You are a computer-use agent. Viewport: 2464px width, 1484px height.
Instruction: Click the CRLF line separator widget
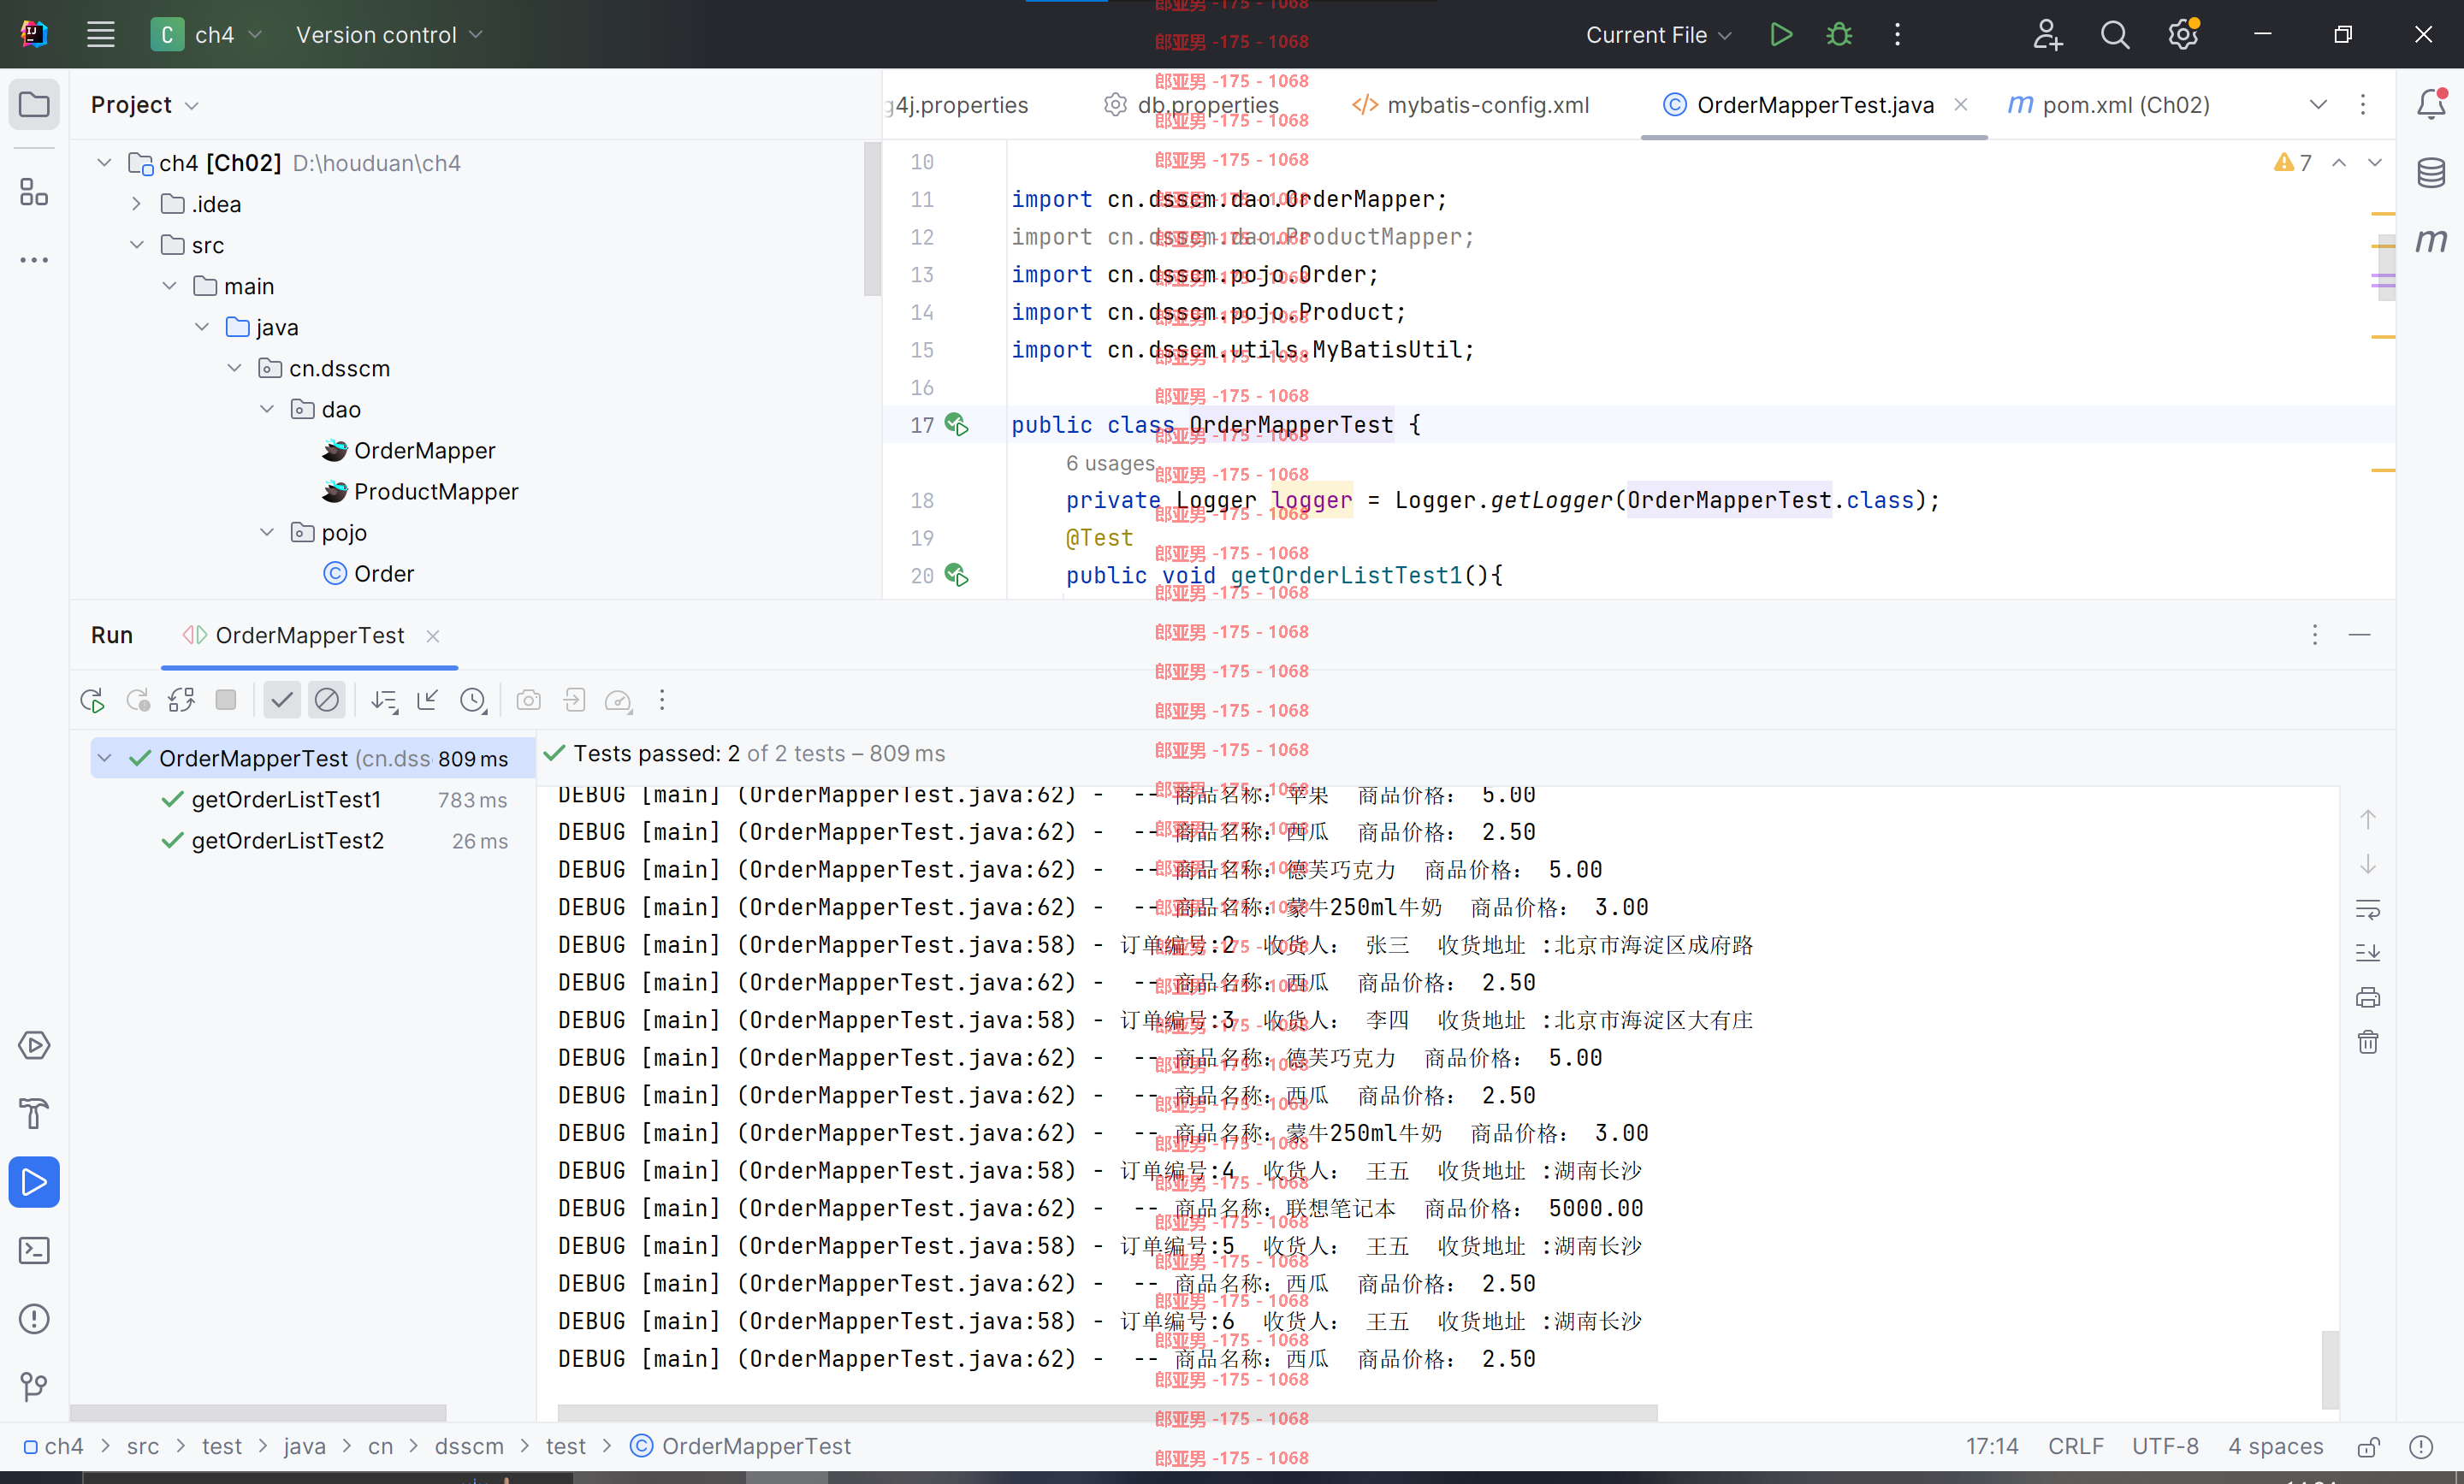tap(2076, 1447)
